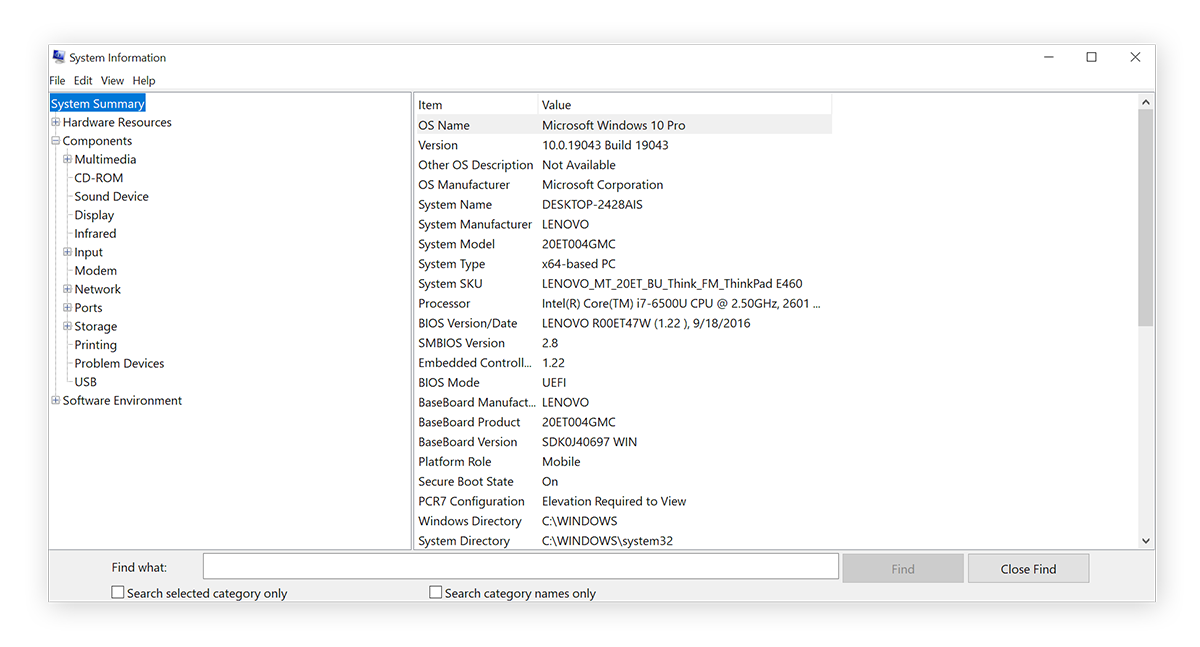Image resolution: width=1200 pixels, height=647 pixels.
Task: Open the Help menu
Action: coord(143,80)
